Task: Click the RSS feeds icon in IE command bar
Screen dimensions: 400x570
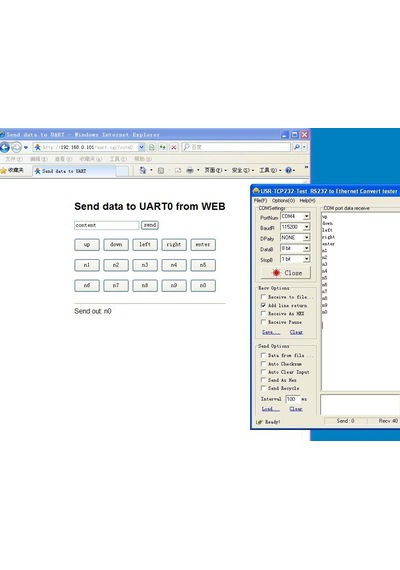Action: (161, 170)
